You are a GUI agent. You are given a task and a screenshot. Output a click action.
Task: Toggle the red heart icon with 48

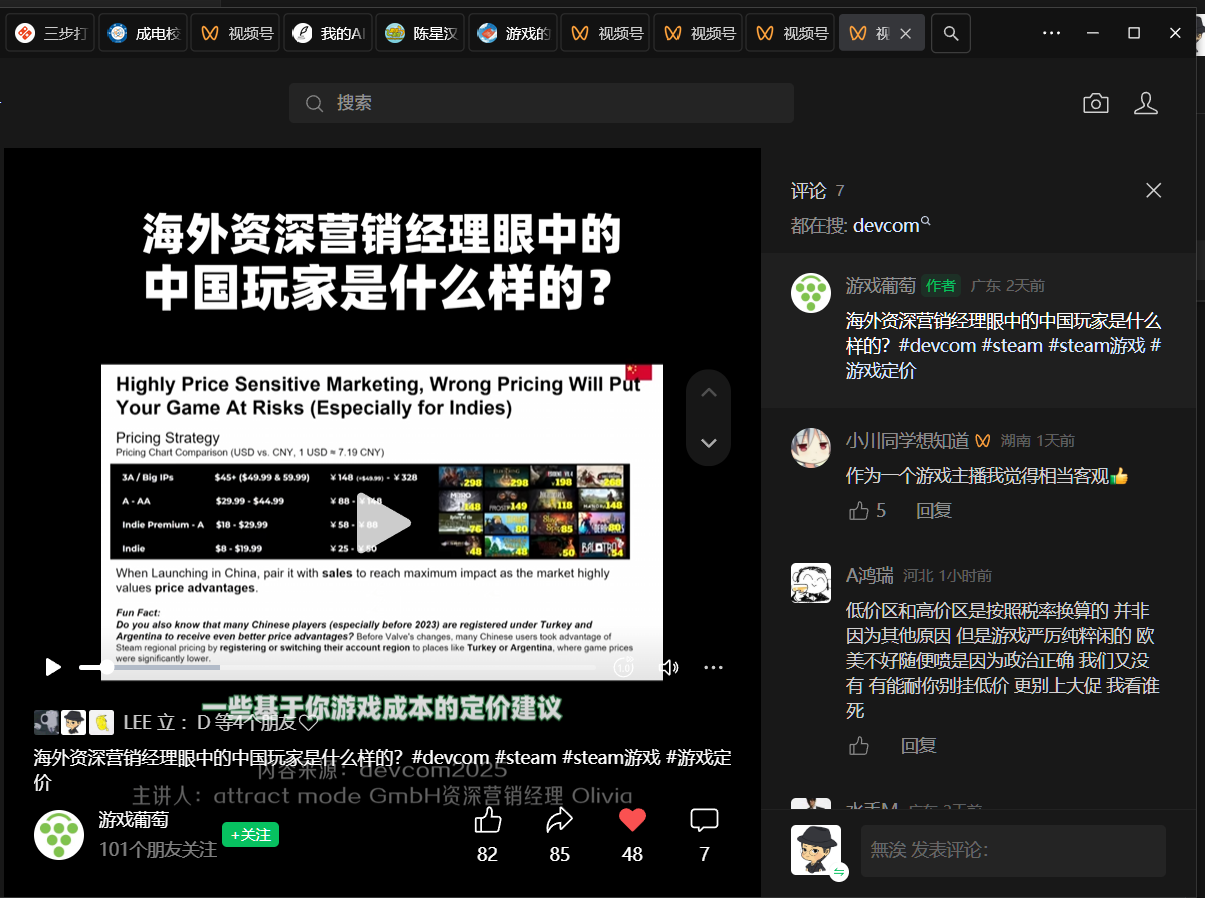(x=632, y=821)
